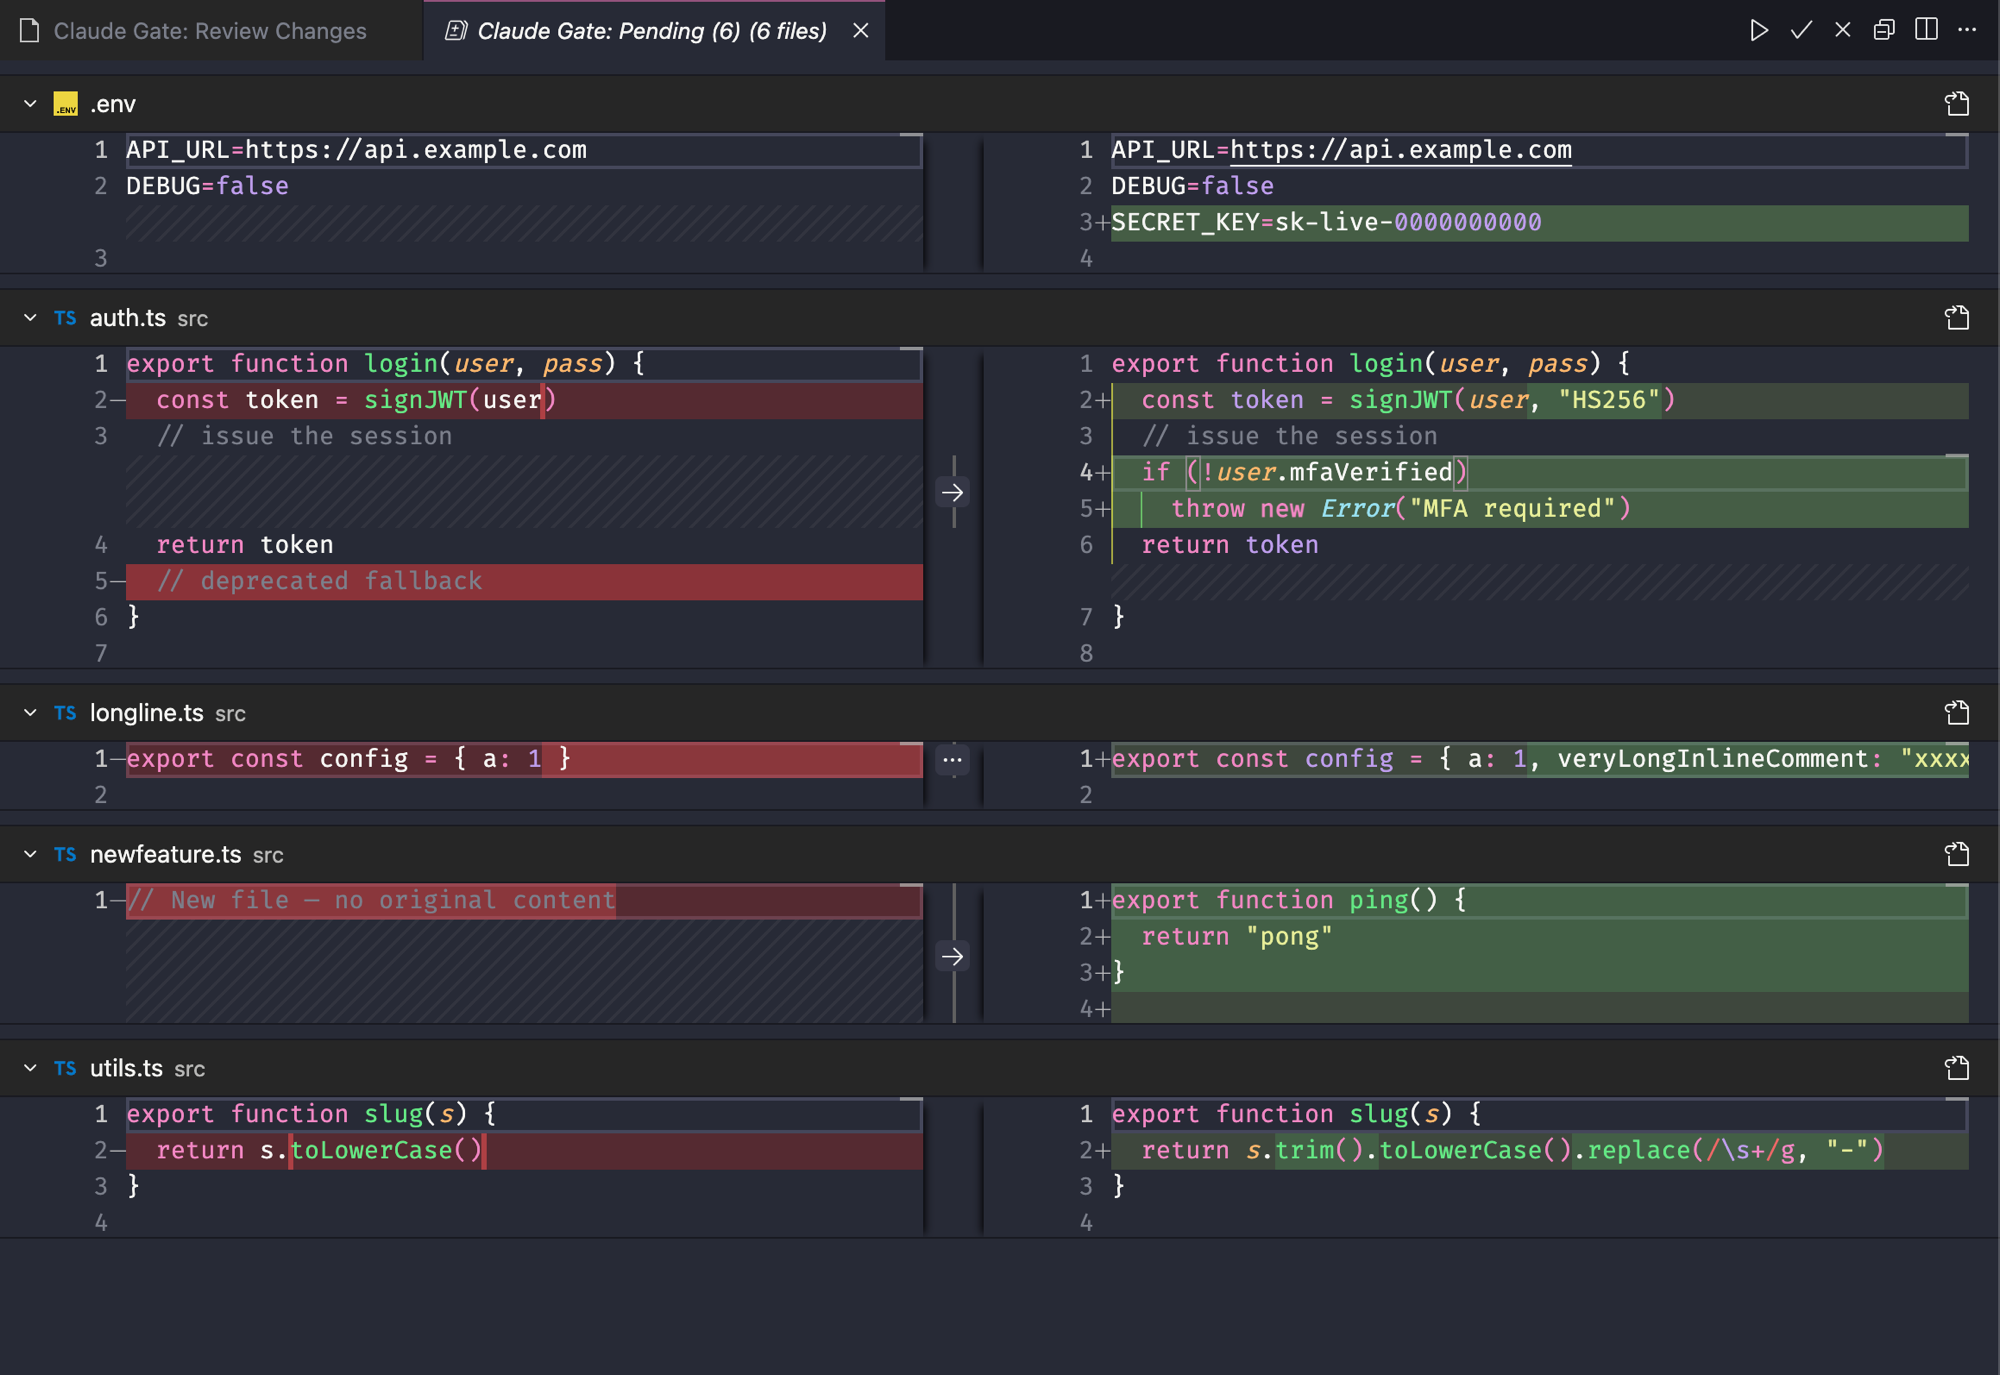This screenshot has width=2000, height=1375.
Task: Click the run (play) icon in toolbar
Action: [x=1759, y=30]
